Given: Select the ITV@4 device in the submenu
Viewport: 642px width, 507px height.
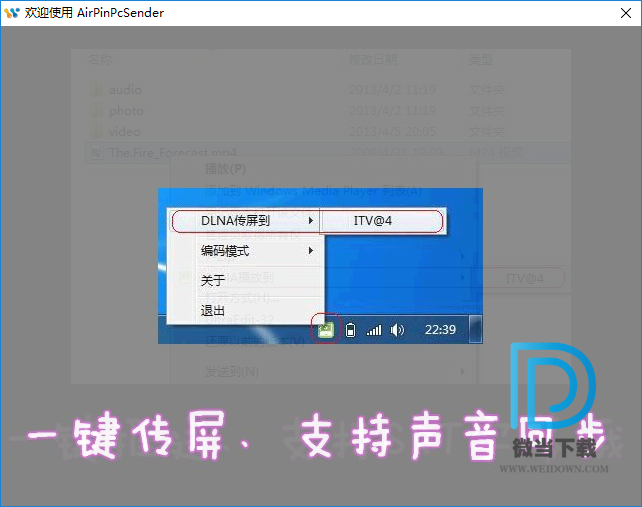Looking at the screenshot, I should 382,221.
